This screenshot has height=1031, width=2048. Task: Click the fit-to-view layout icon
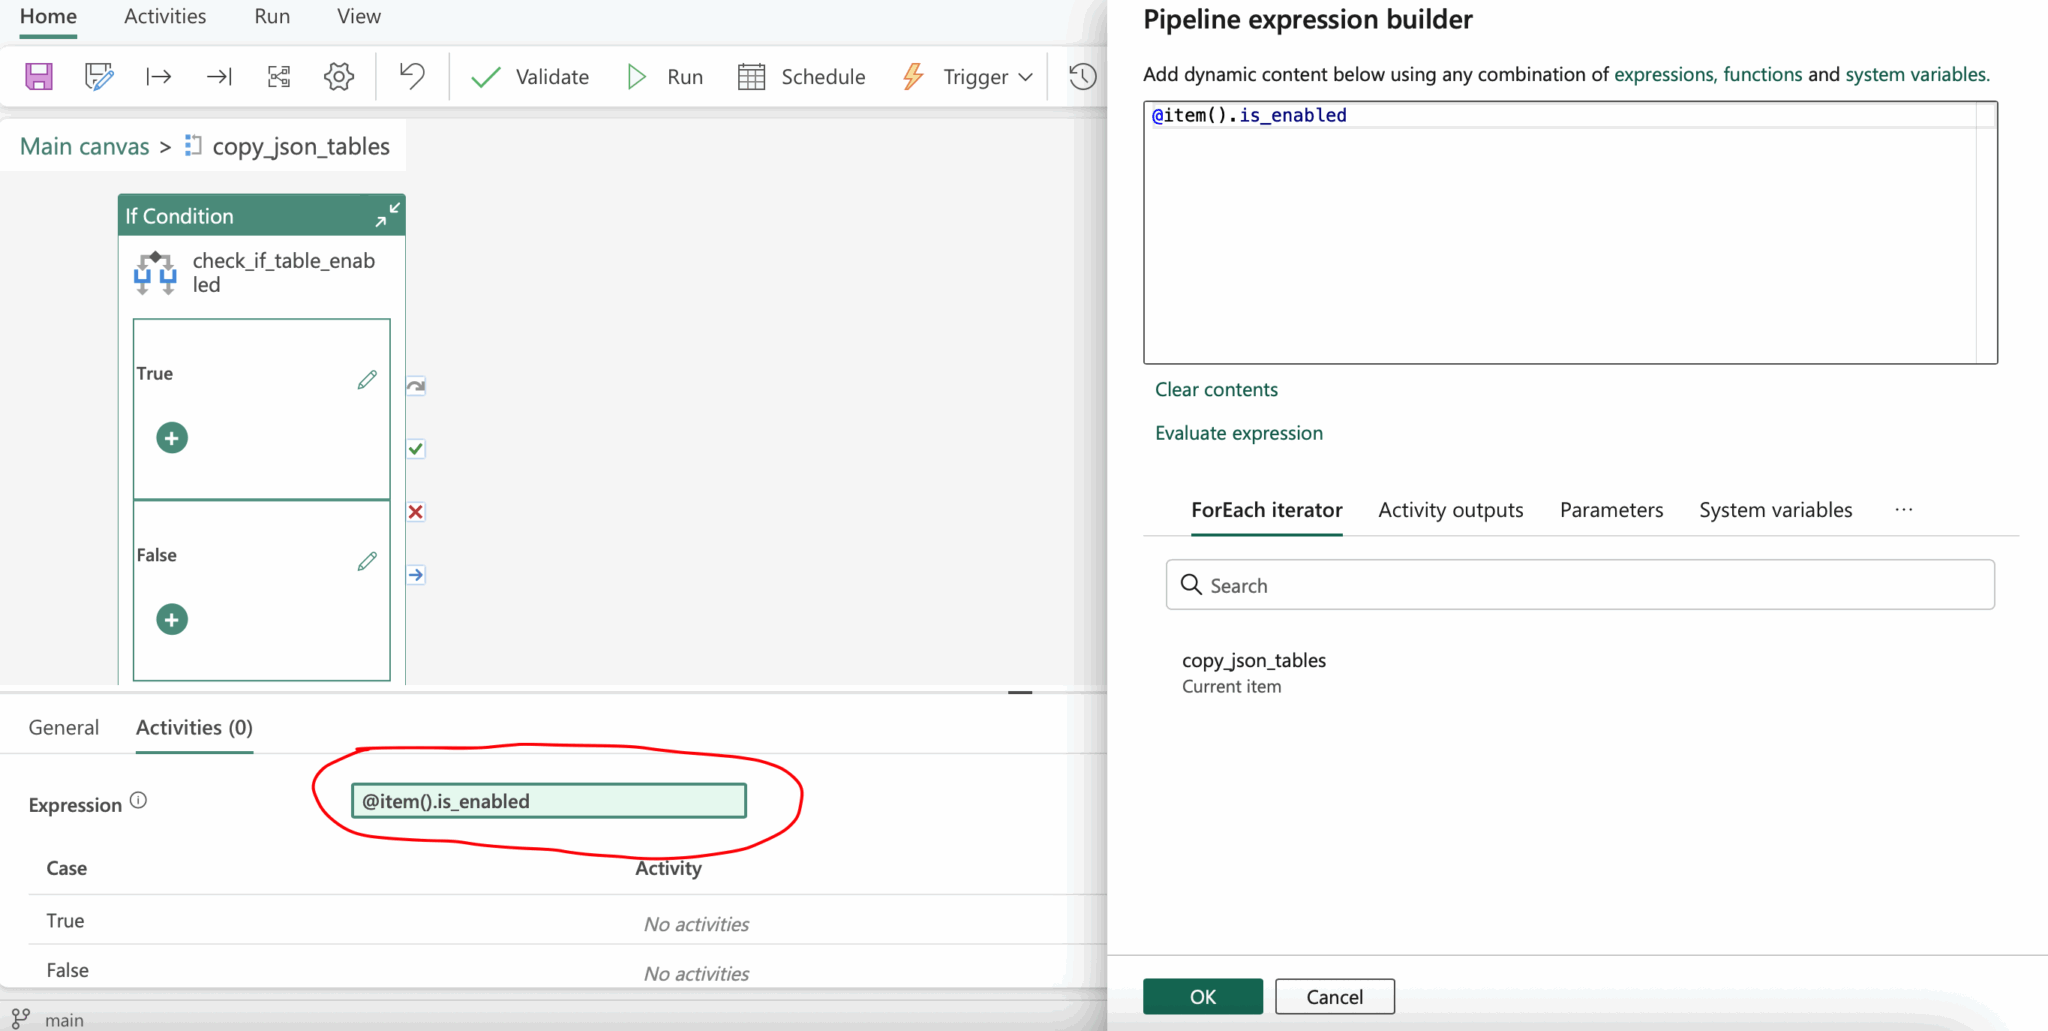(279, 77)
